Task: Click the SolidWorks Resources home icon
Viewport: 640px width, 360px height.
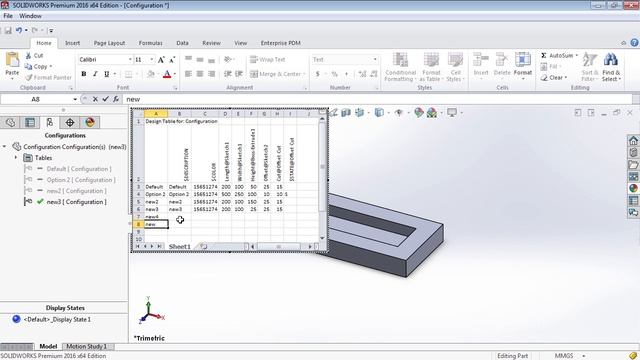Action: pos(633,141)
